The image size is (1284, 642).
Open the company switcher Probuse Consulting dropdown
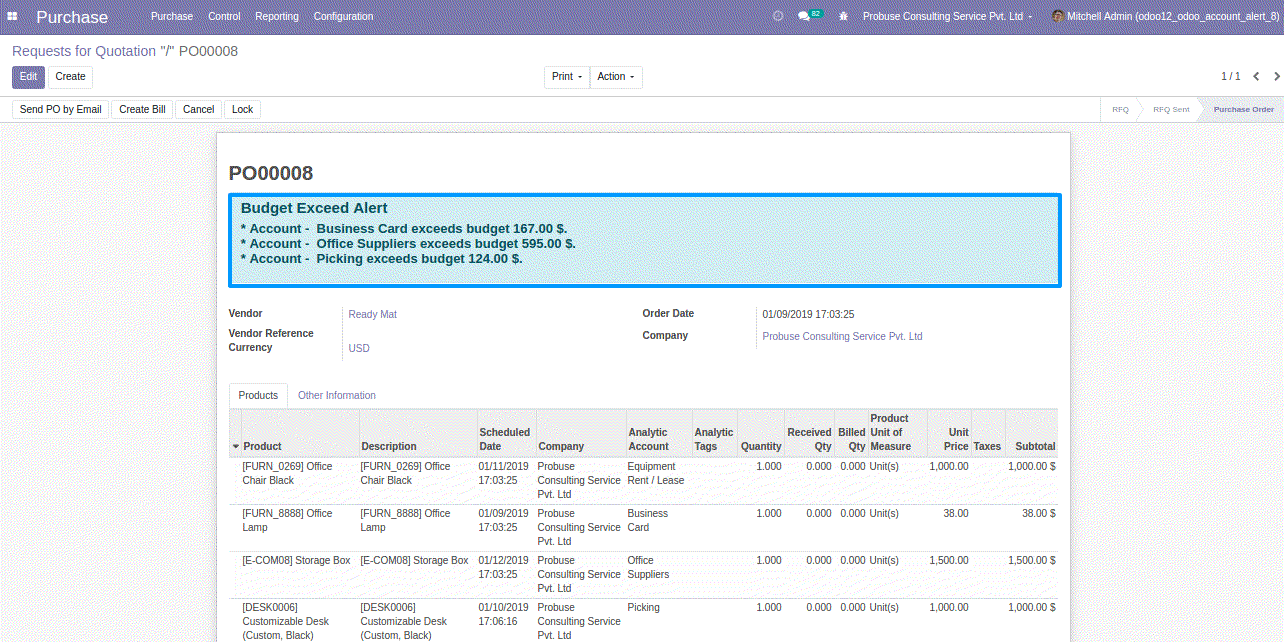(947, 16)
